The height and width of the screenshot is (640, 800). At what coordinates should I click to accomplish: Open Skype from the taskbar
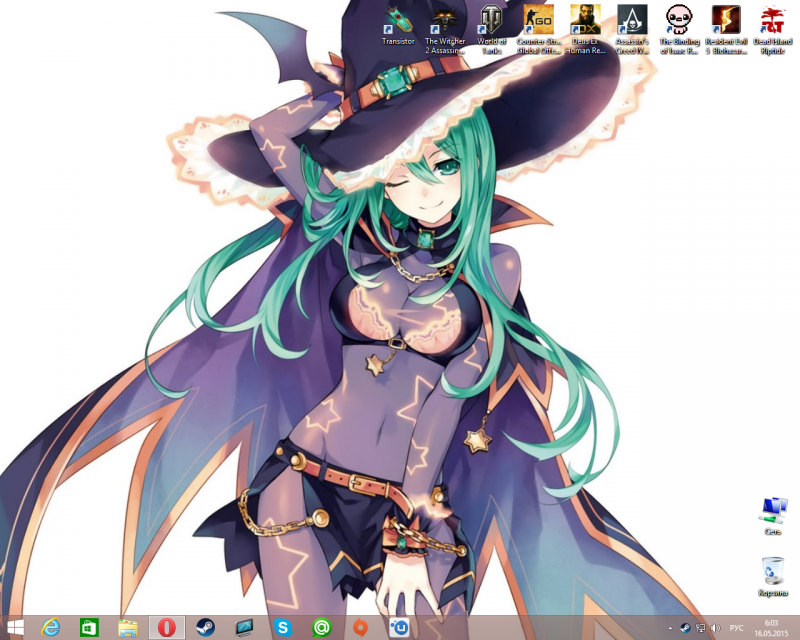click(283, 627)
